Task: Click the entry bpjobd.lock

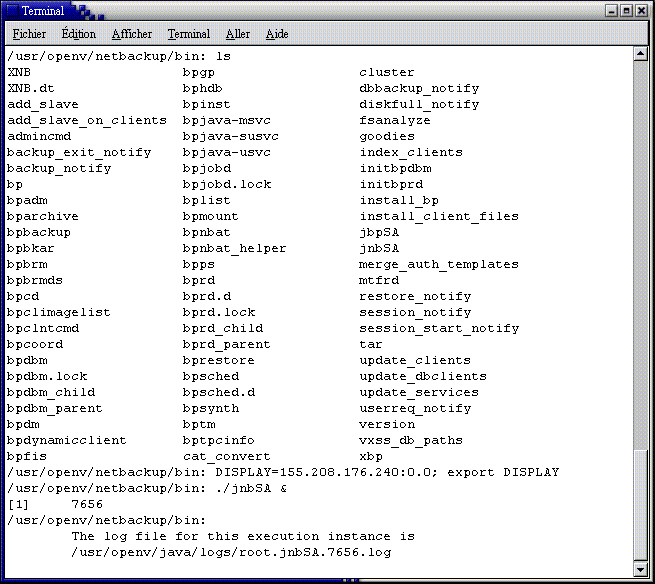Action: click(227, 185)
